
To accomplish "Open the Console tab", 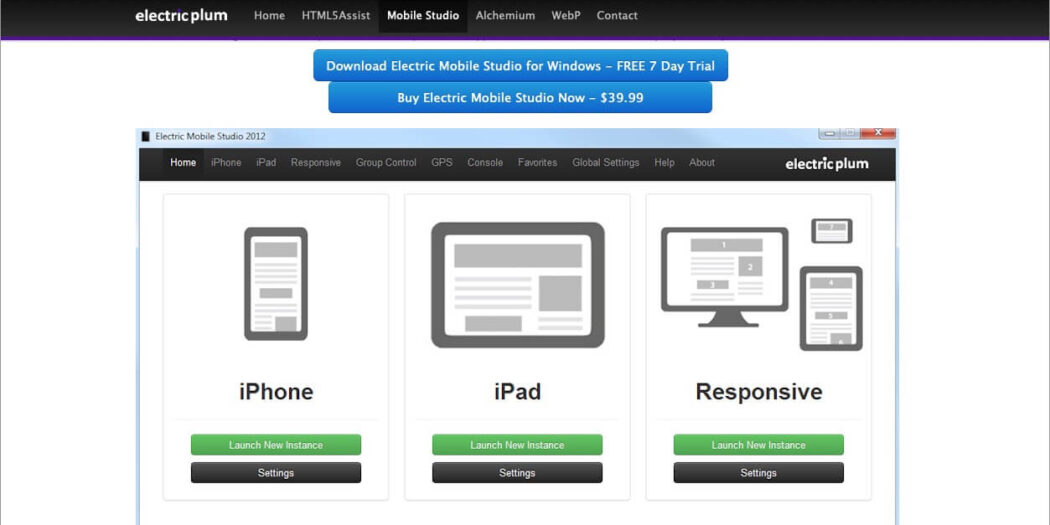I will 485,163.
